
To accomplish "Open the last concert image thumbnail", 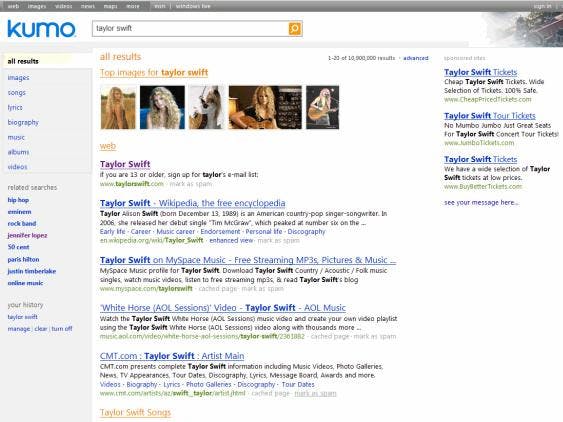I will (322, 107).
